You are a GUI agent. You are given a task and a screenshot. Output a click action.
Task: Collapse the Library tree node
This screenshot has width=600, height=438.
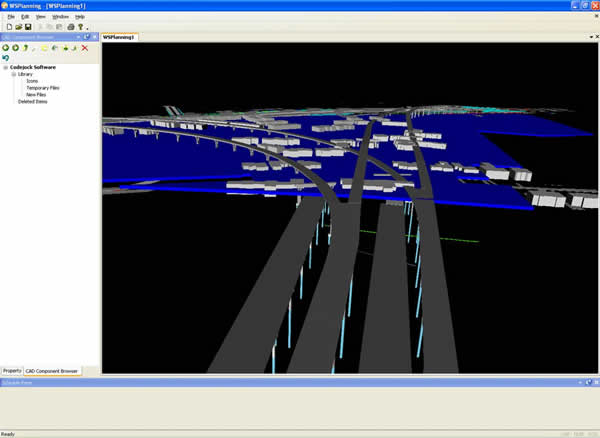click(x=14, y=74)
